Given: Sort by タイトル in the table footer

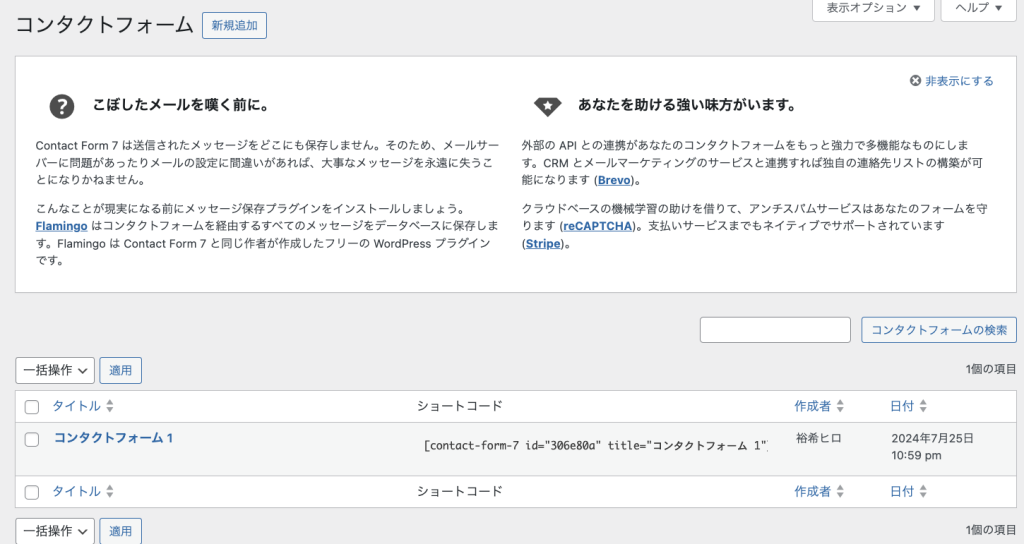Looking at the screenshot, I should pos(76,492).
